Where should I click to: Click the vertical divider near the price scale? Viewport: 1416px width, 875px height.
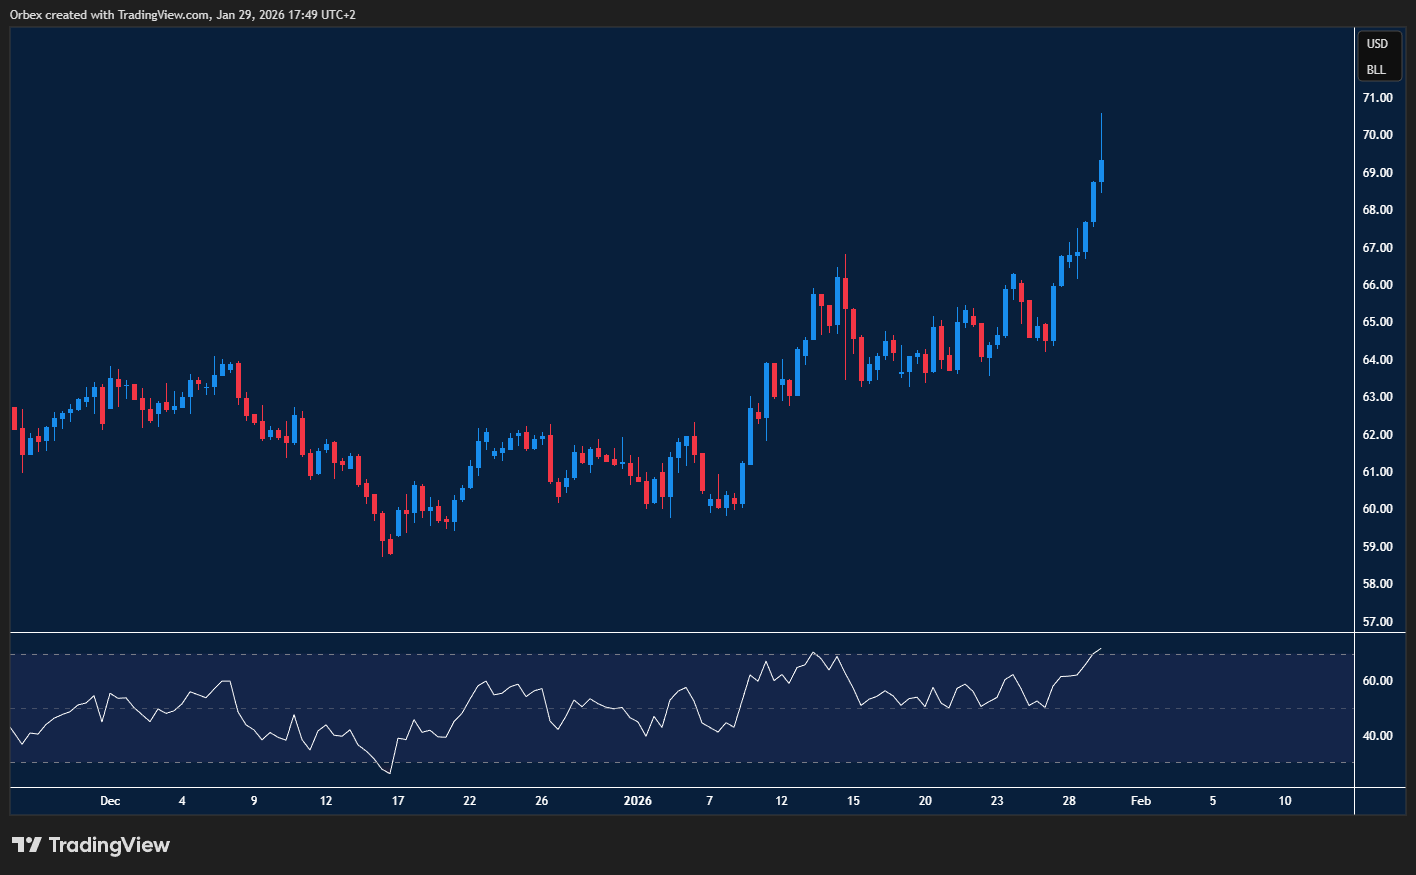[1355, 400]
